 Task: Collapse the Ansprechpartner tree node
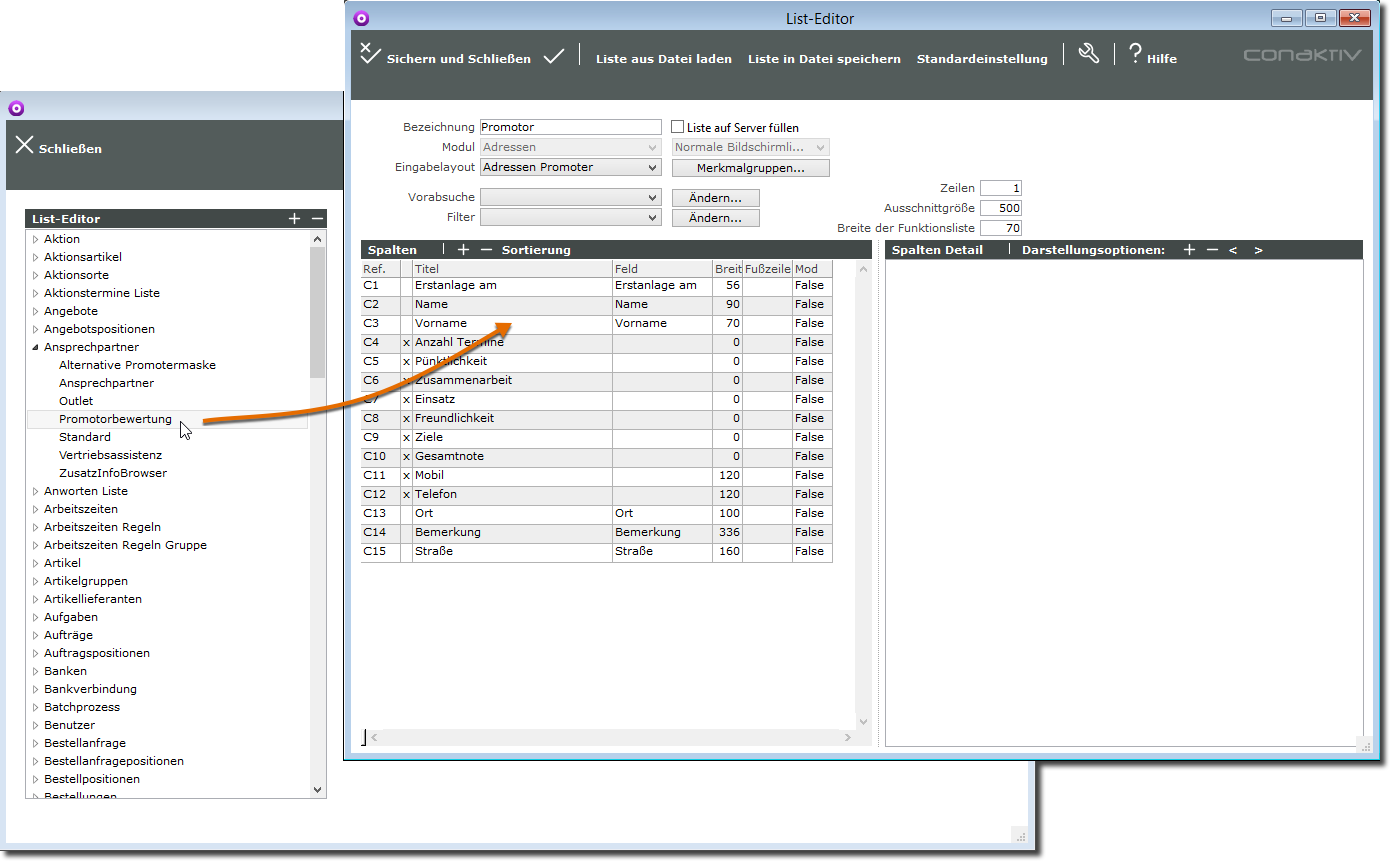[x=35, y=347]
